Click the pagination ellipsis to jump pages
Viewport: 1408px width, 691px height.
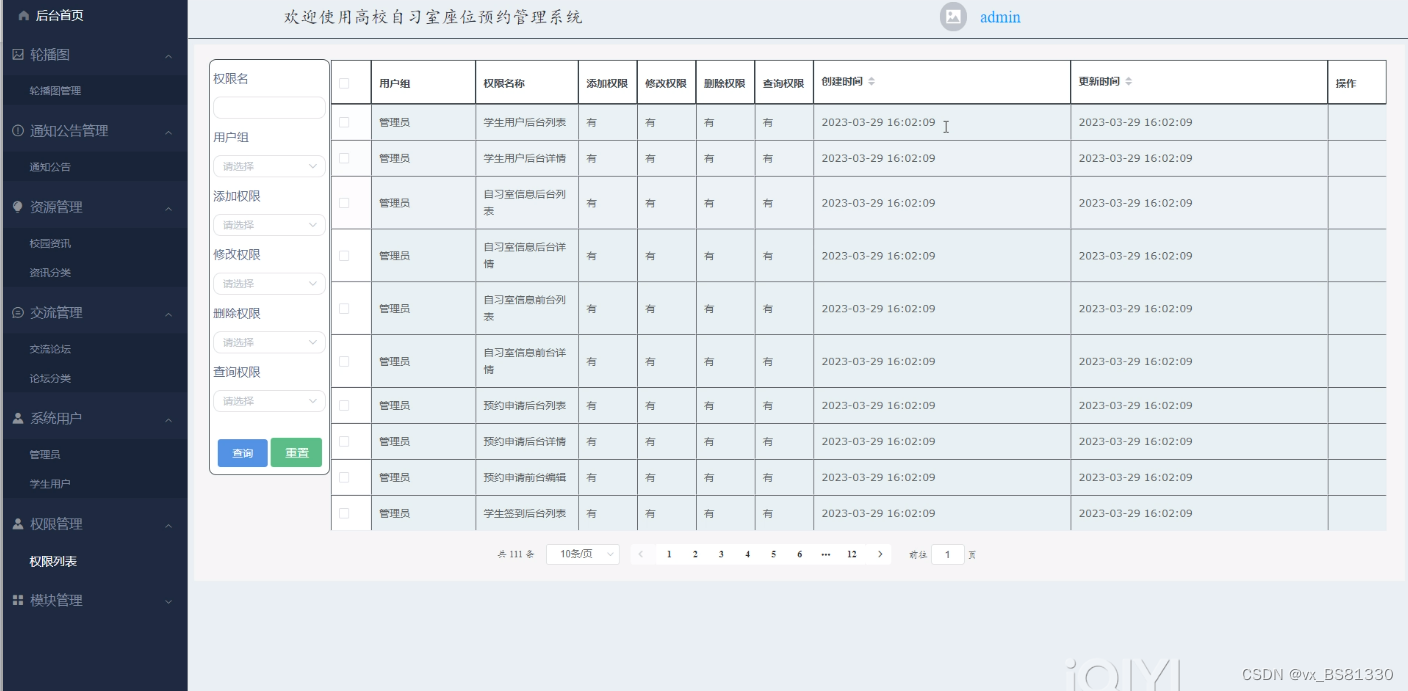[826, 554]
